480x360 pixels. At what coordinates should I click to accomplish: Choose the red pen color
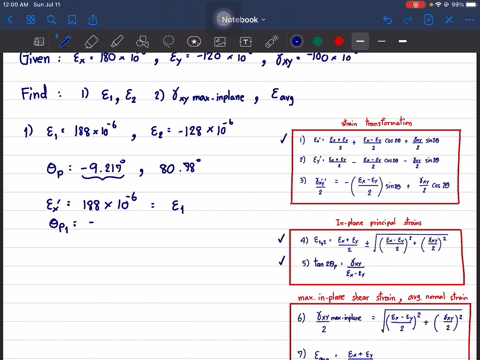point(339,41)
